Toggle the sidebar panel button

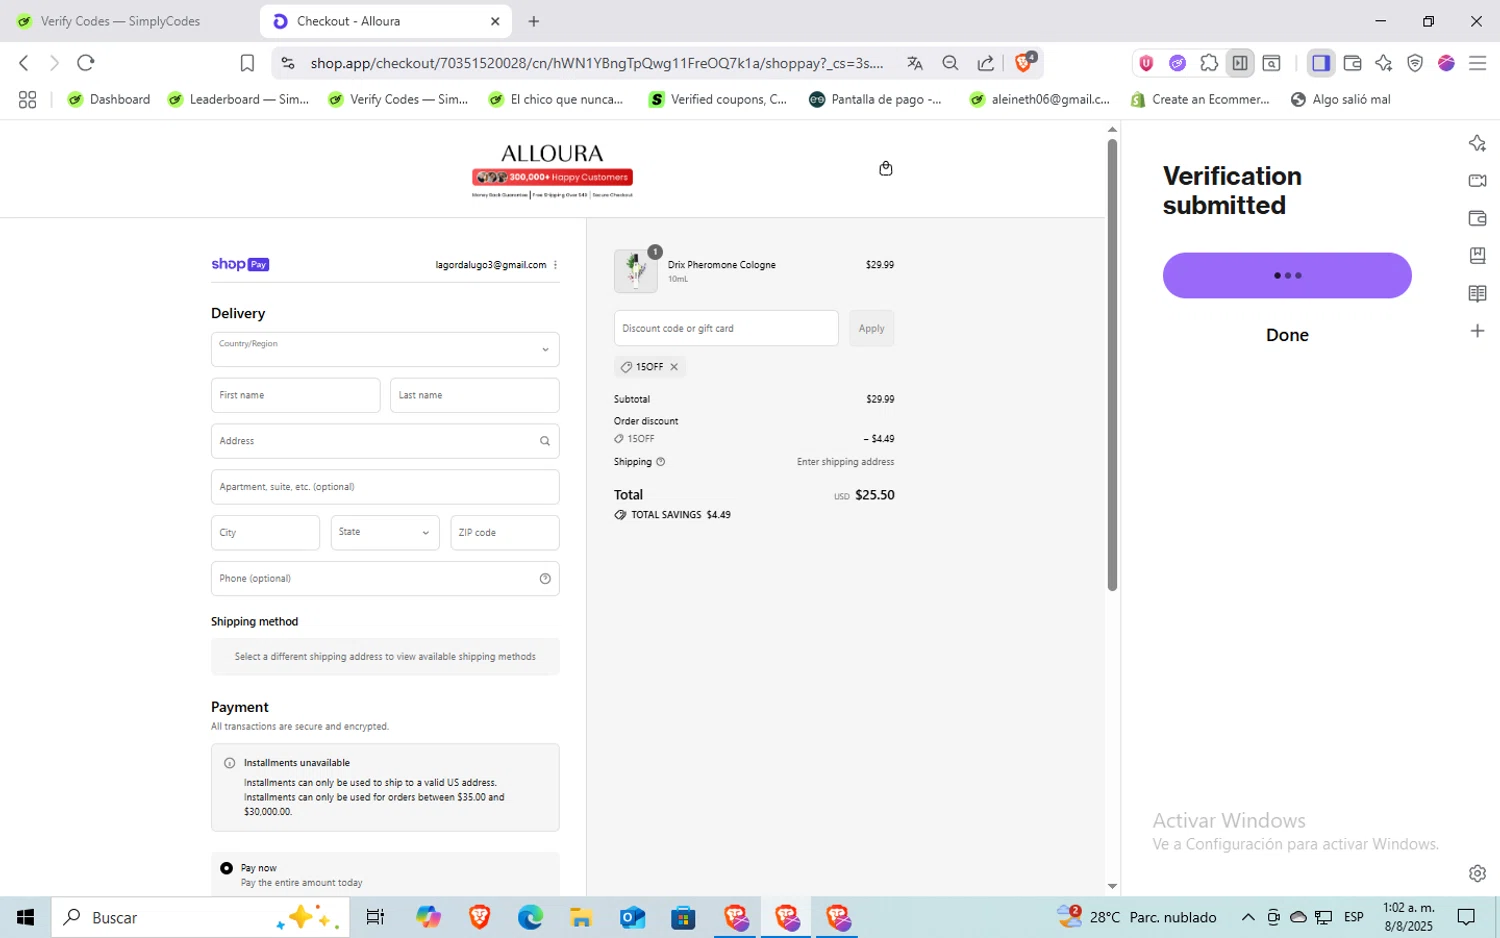[1321, 63]
